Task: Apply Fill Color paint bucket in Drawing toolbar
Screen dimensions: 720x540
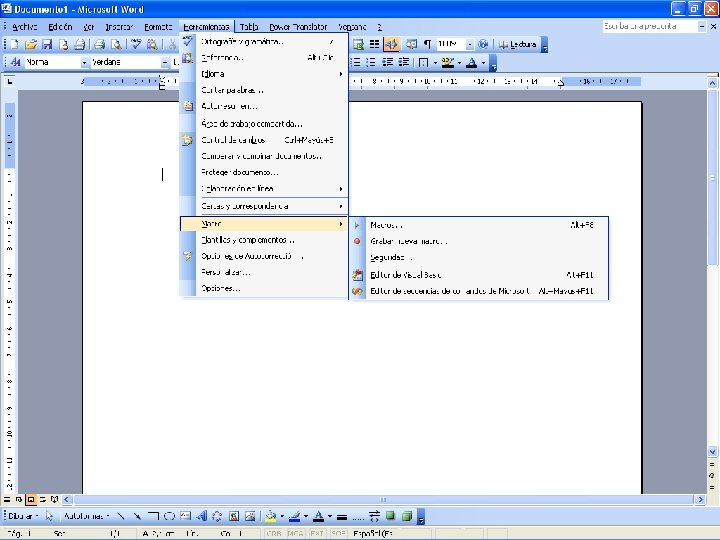Action: pos(271,516)
